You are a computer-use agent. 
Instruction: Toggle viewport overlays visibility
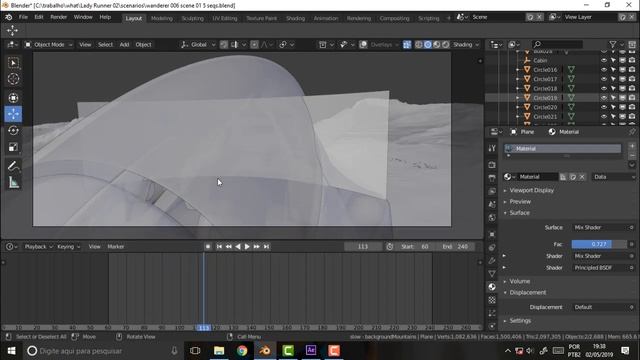(363, 44)
